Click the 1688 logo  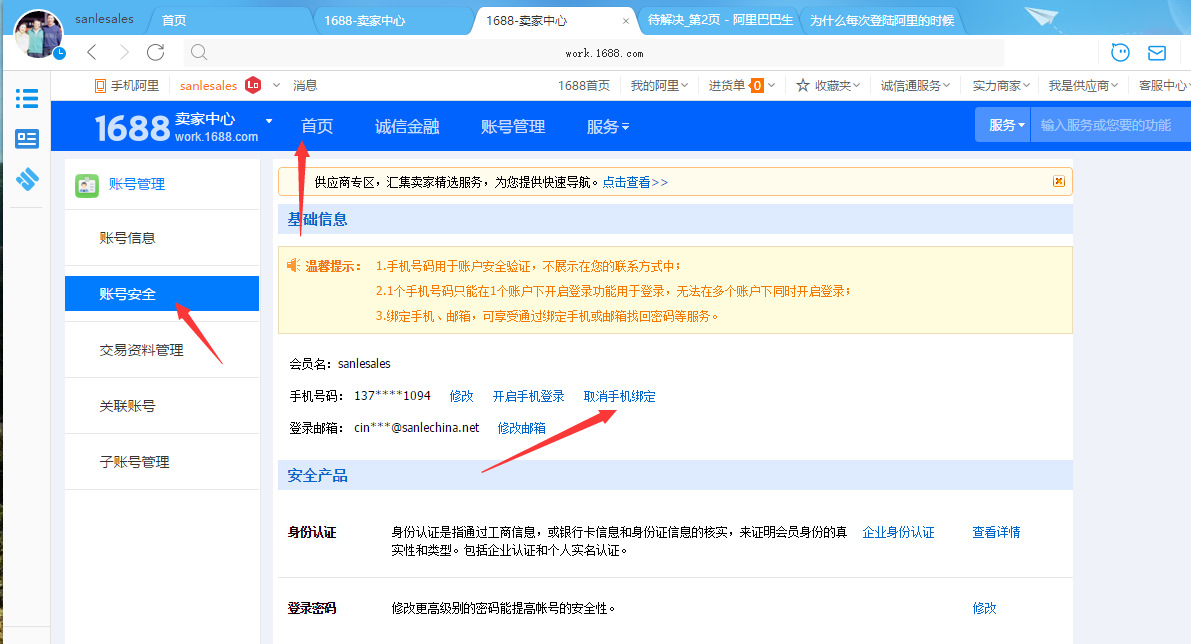pos(132,128)
